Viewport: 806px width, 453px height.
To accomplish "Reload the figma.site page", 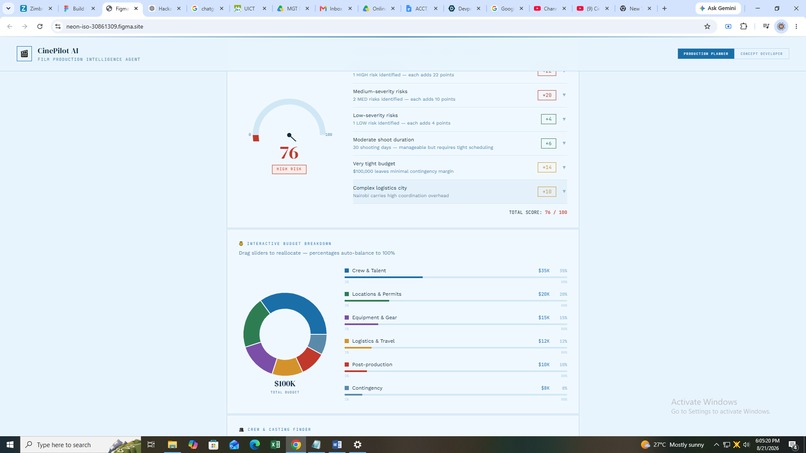I will click(x=40, y=26).
